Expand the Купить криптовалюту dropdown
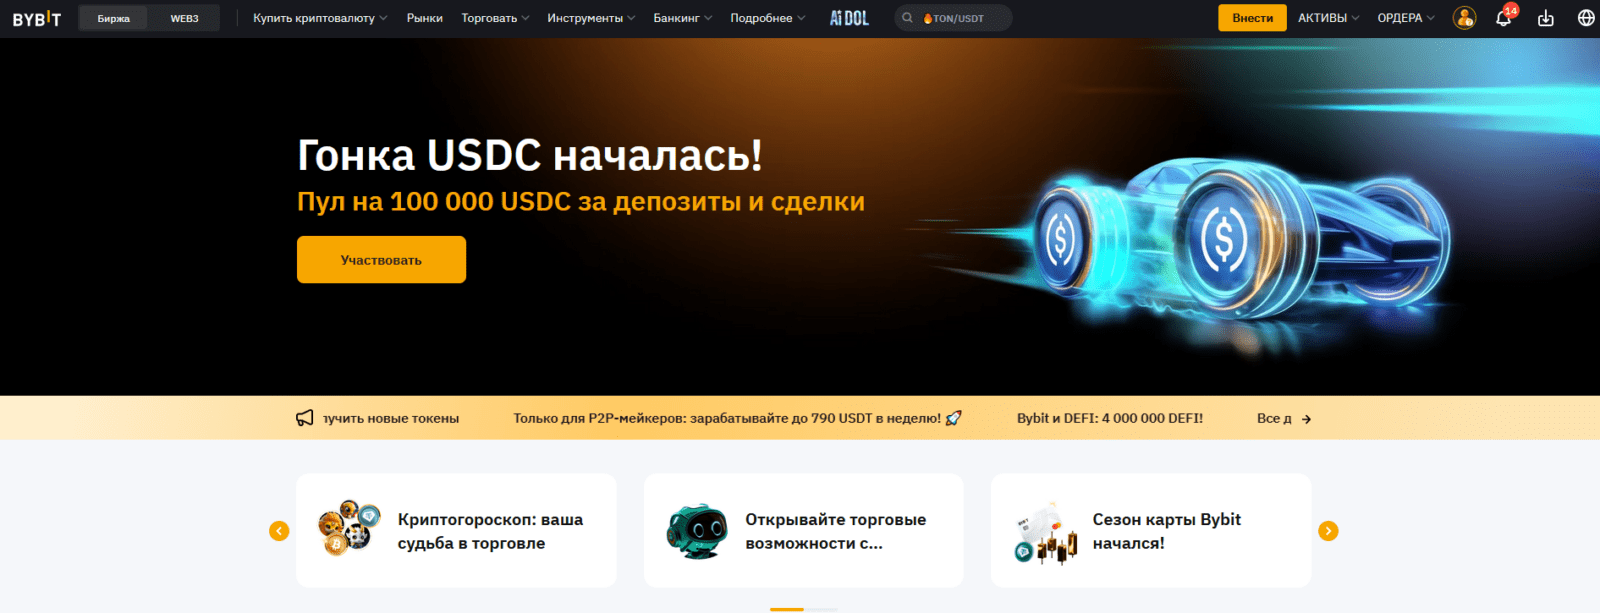The height and width of the screenshot is (613, 1600). 319,18
